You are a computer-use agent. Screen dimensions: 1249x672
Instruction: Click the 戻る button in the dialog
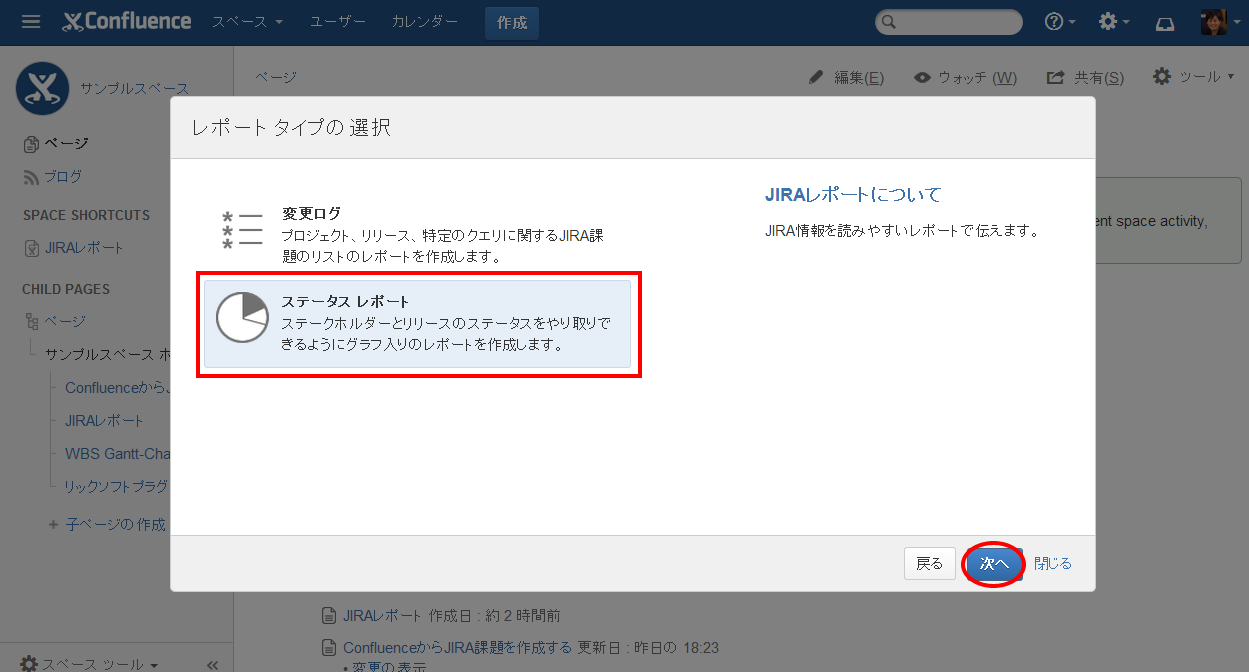pos(929,564)
